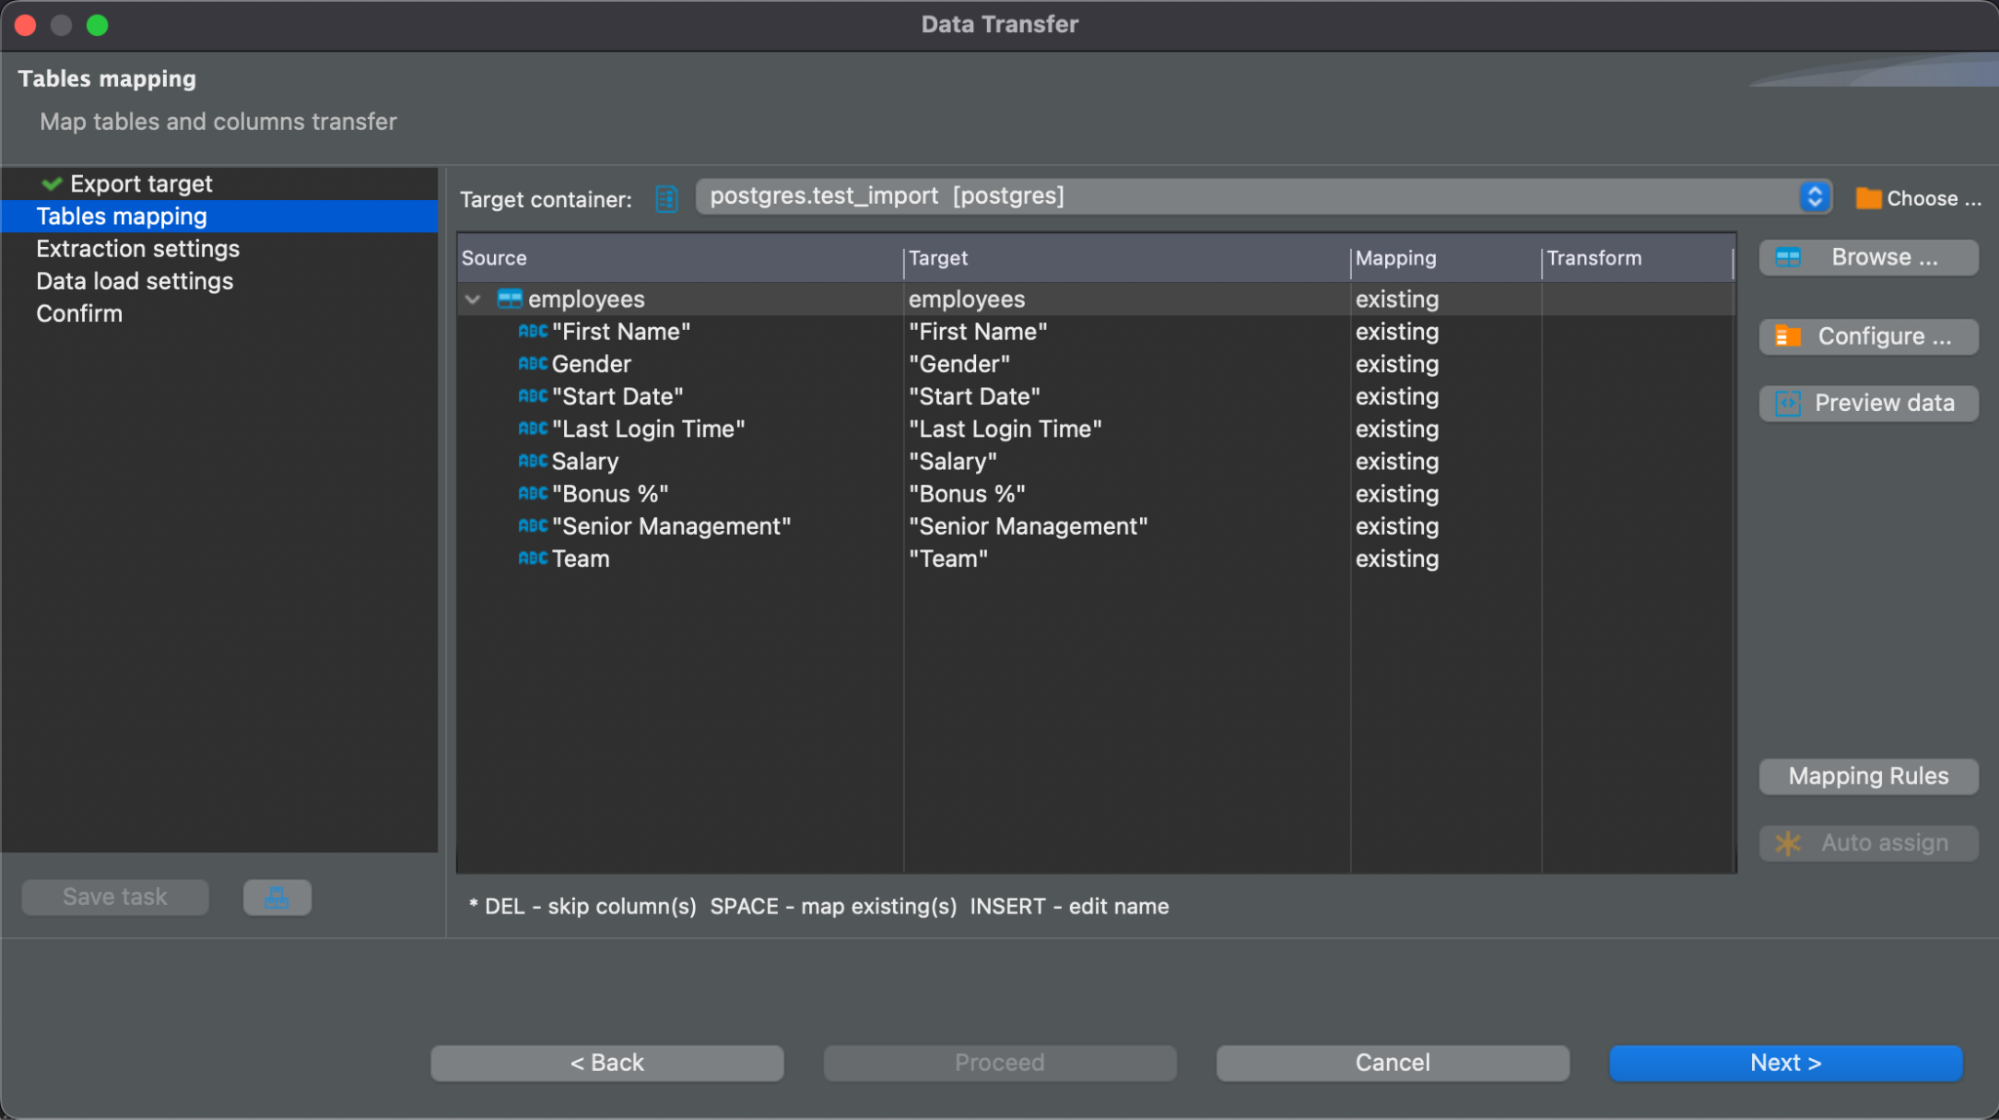Viewport: 1999px width, 1120px height.
Task: Click the target container dropdown arrow
Action: click(1816, 196)
